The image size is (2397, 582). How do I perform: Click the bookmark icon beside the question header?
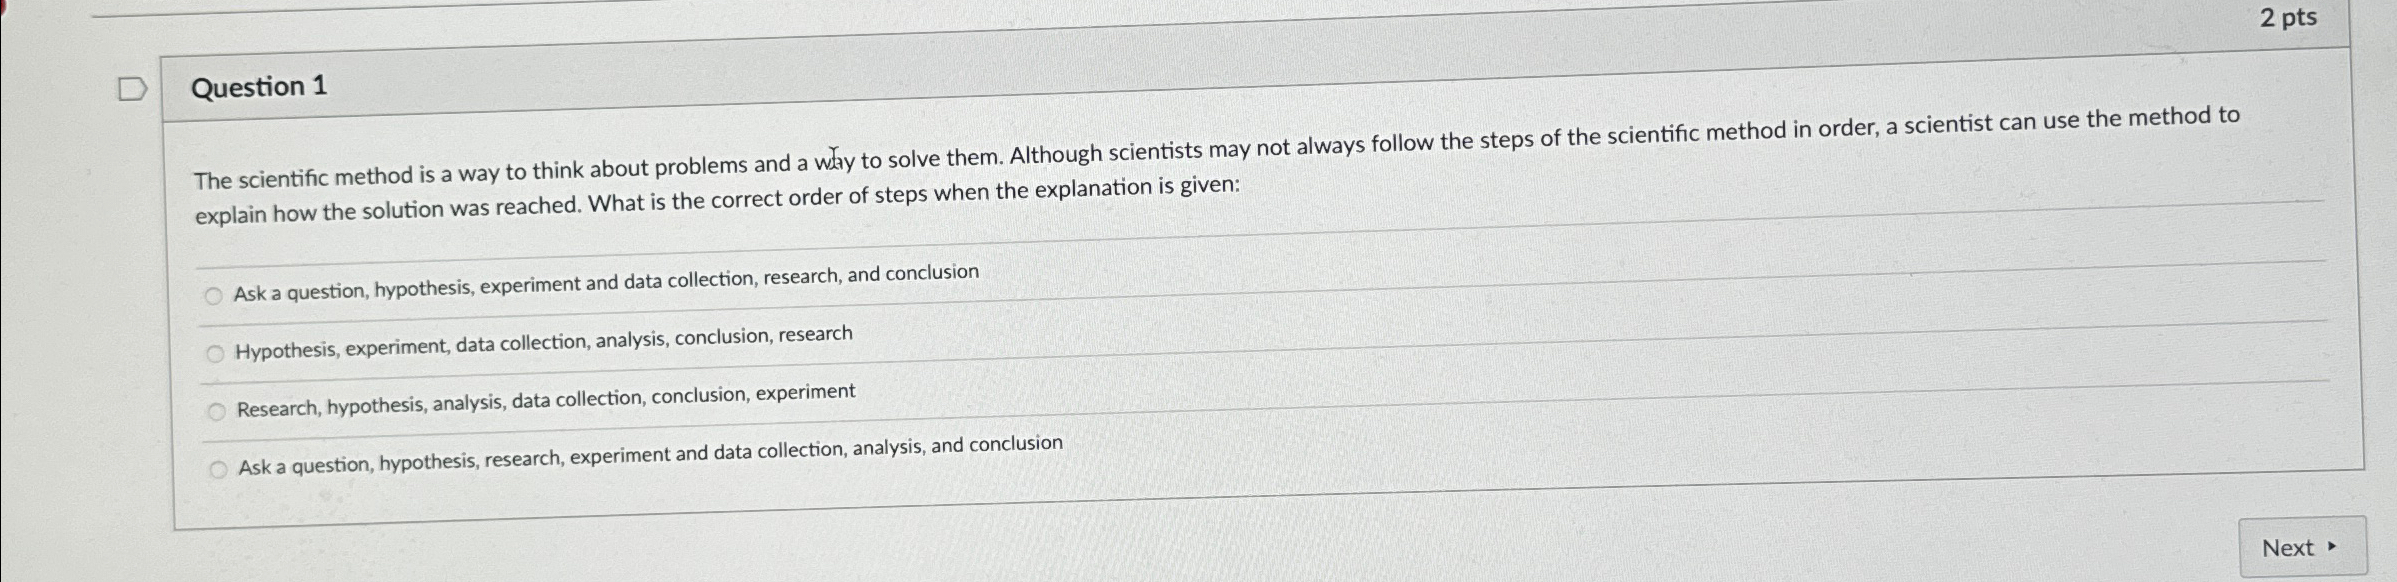pos(131,90)
